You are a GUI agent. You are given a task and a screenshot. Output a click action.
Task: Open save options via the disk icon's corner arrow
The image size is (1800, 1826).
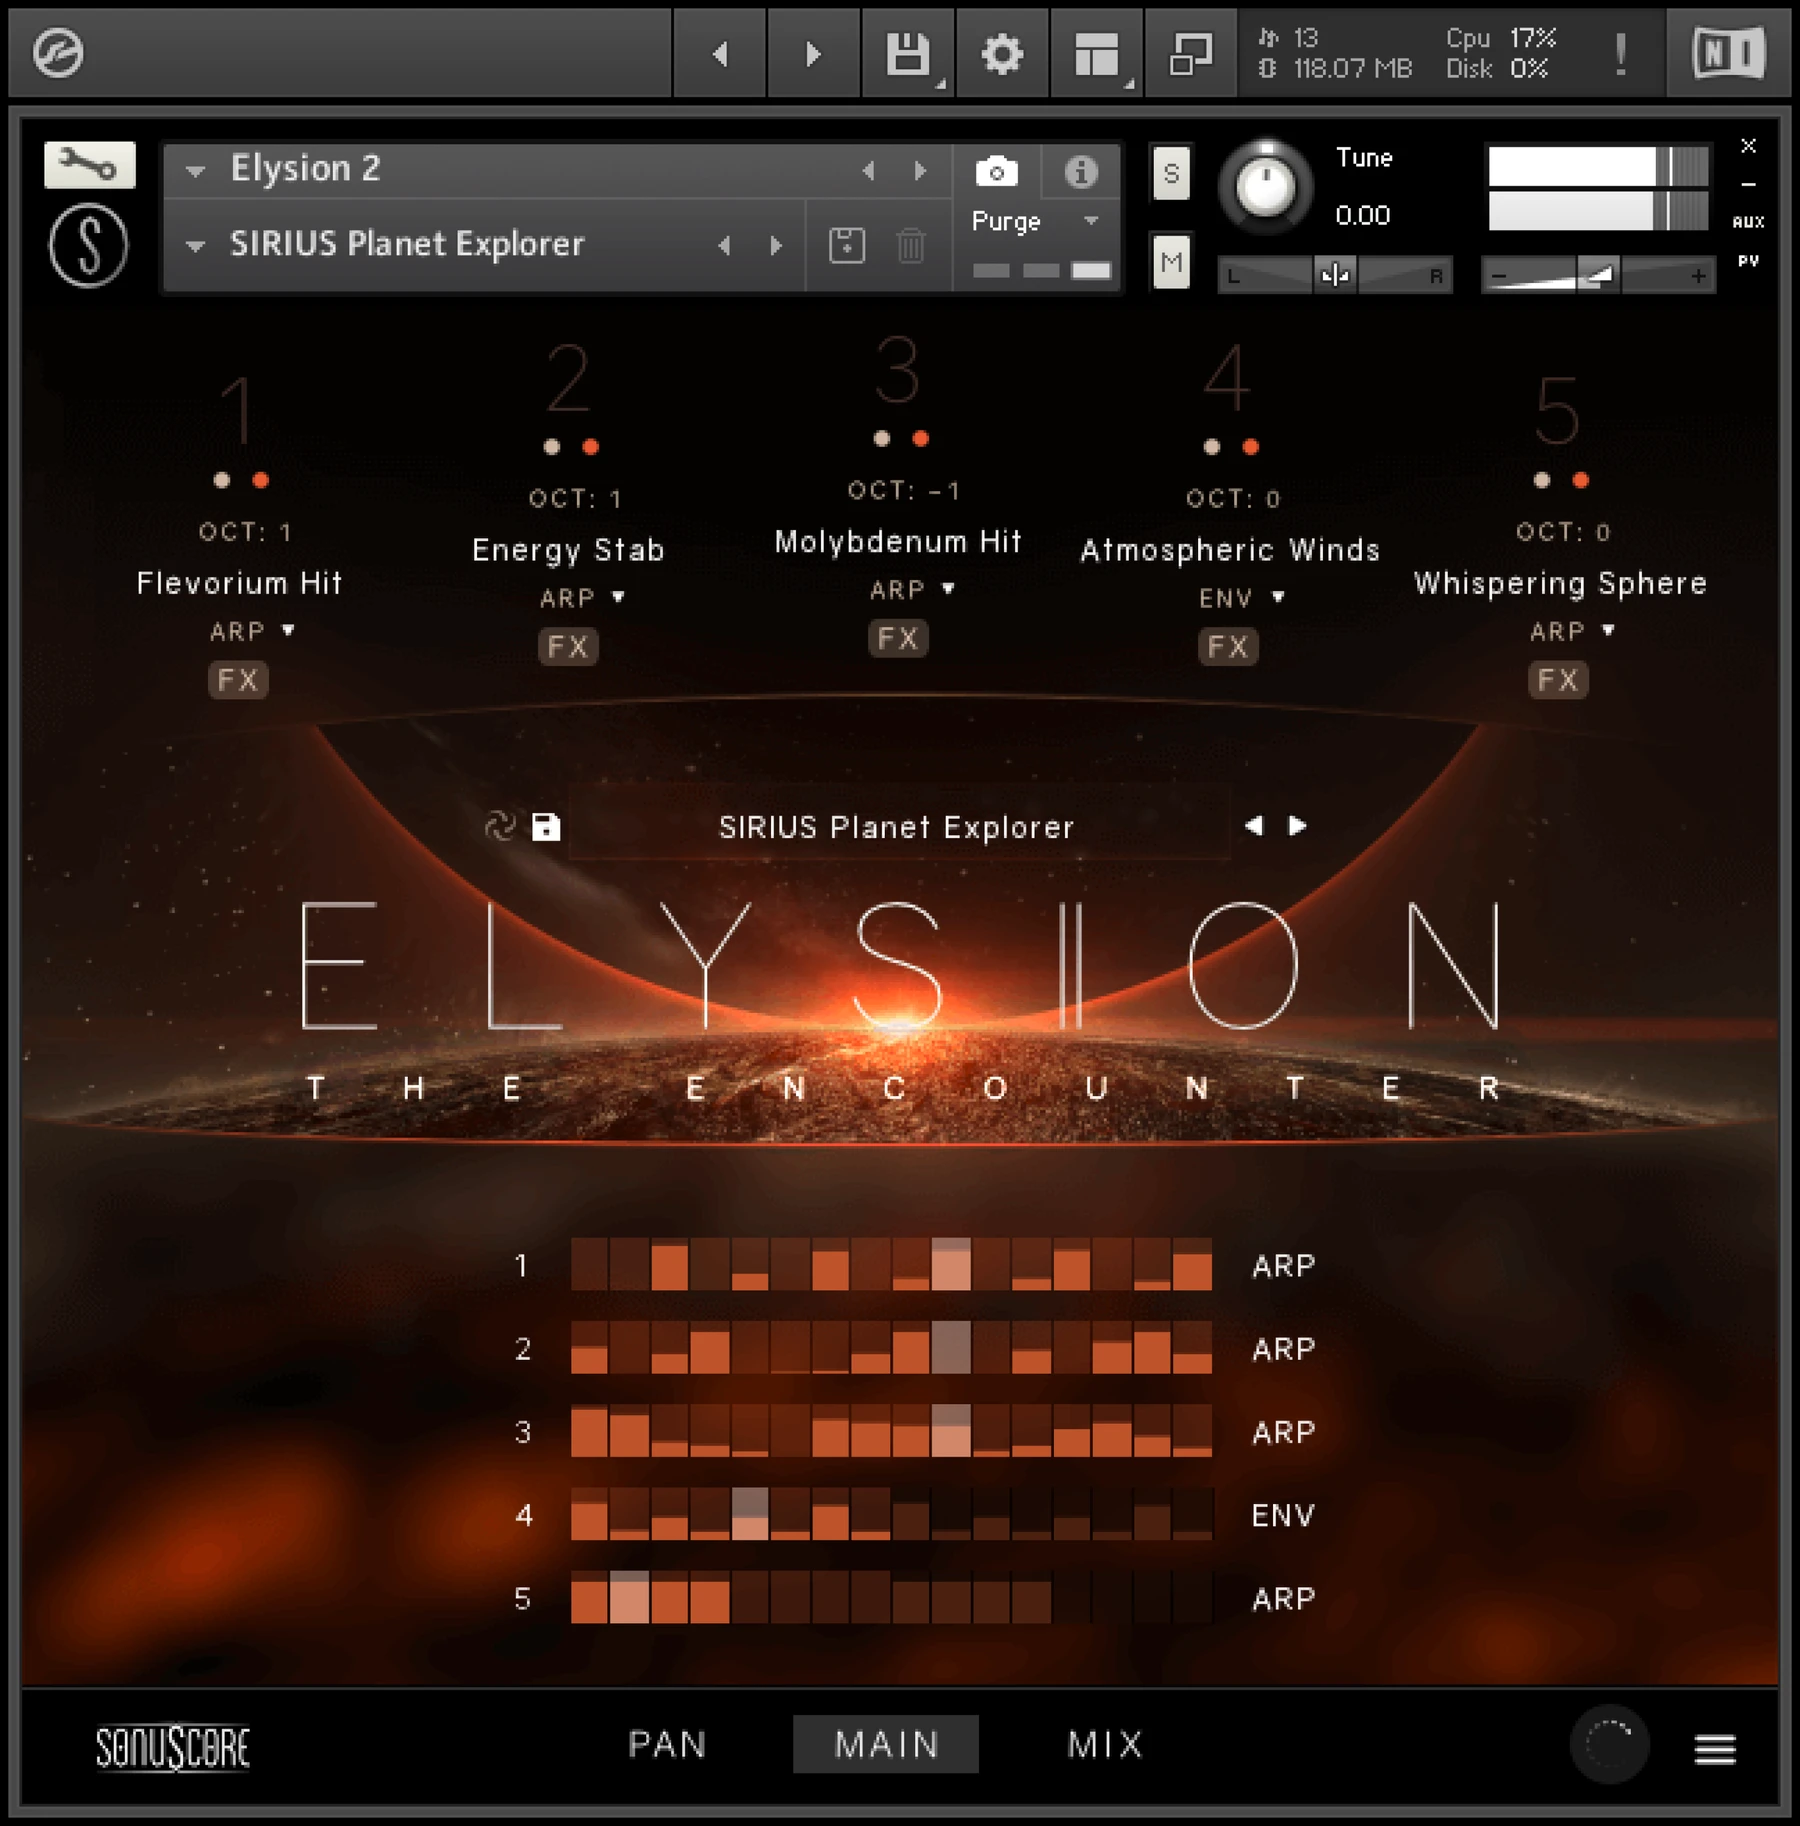940,85
